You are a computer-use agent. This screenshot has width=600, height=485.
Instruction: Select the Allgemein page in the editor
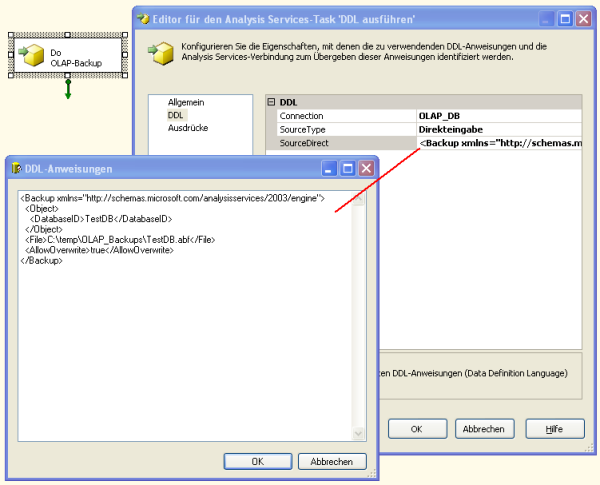pos(185,103)
